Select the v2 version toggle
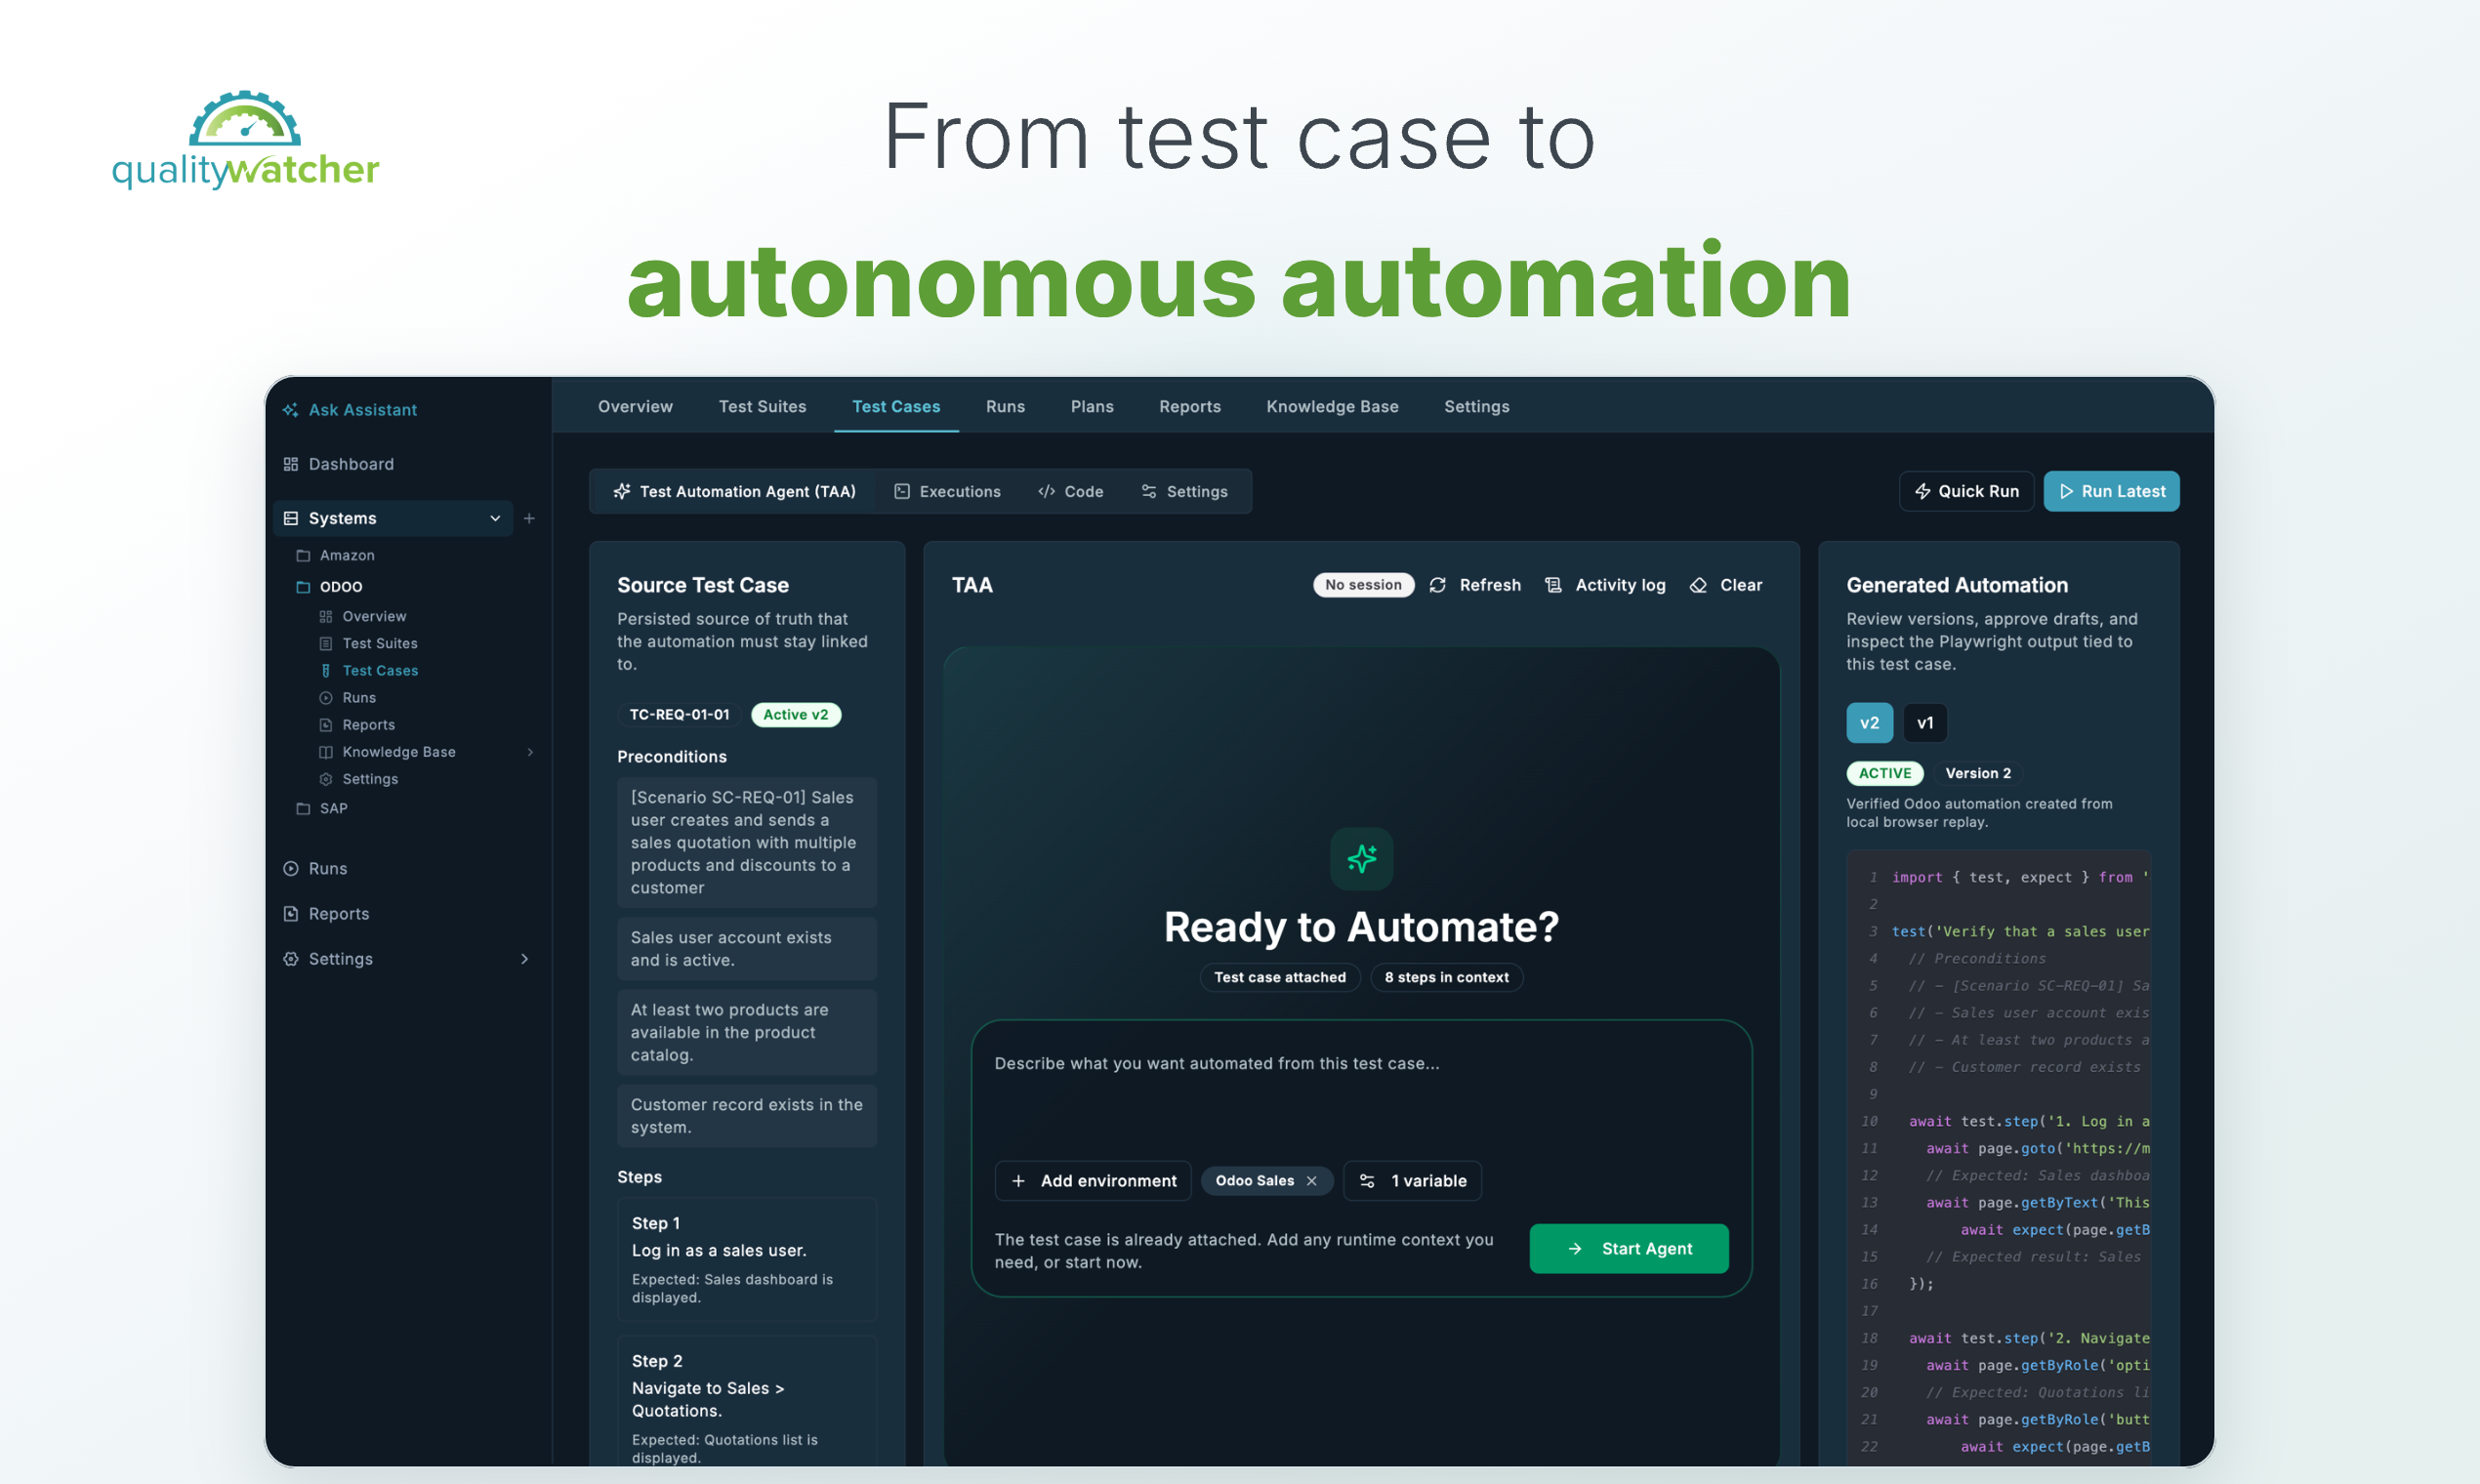The image size is (2480, 1484). pos(1869,723)
